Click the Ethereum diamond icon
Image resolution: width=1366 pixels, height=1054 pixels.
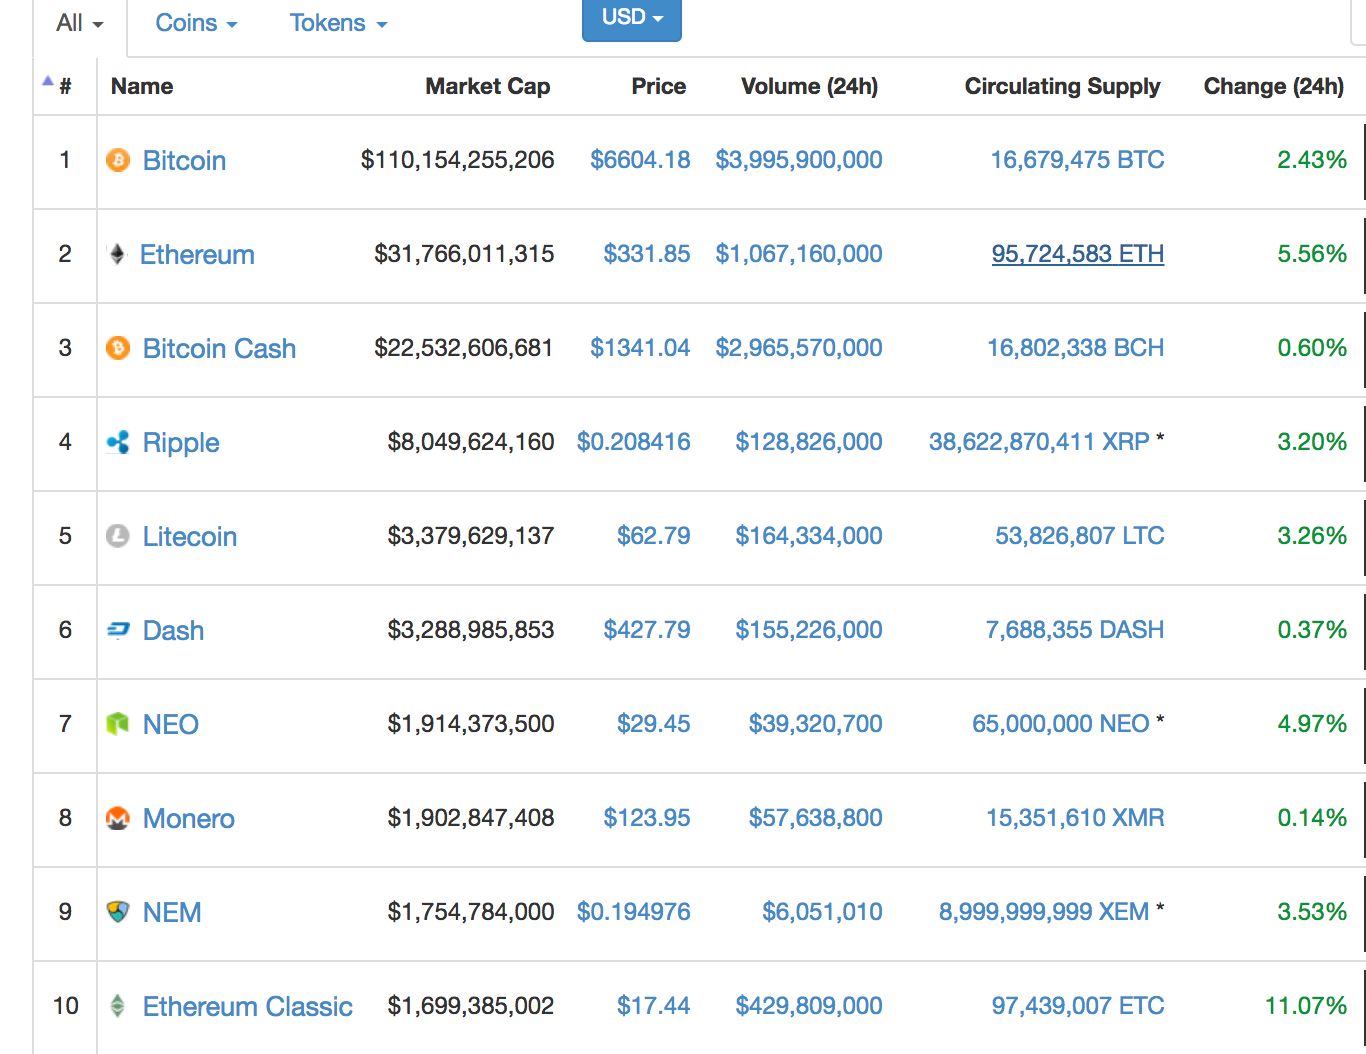tap(117, 254)
